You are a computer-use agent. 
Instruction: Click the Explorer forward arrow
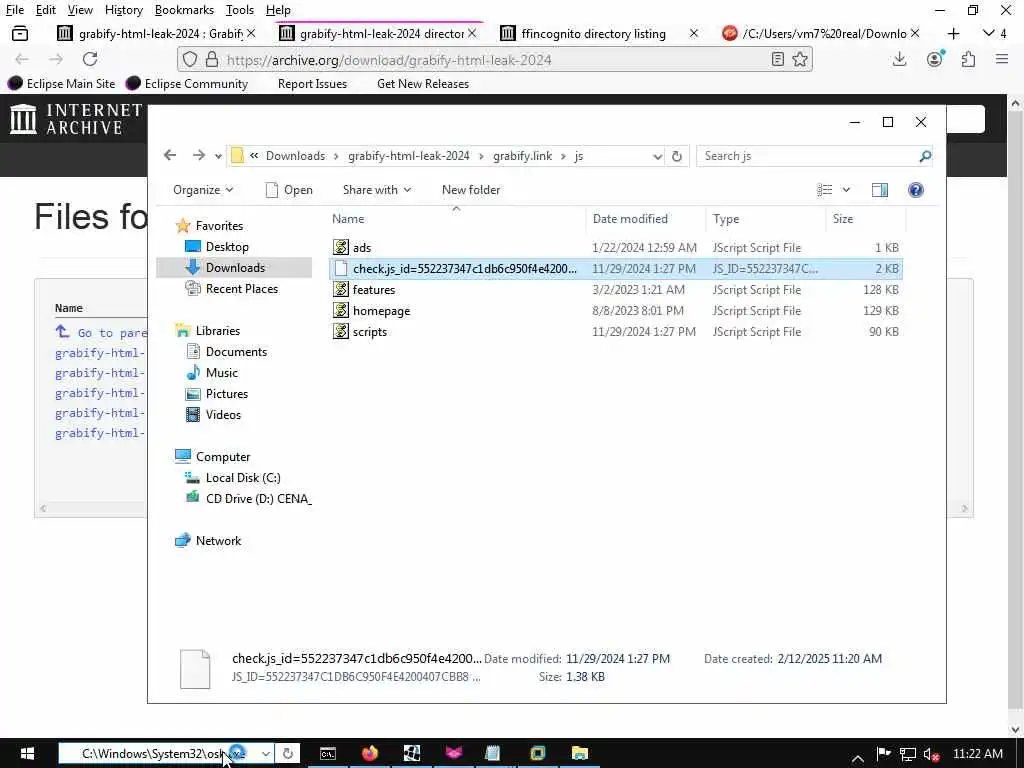[199, 155]
